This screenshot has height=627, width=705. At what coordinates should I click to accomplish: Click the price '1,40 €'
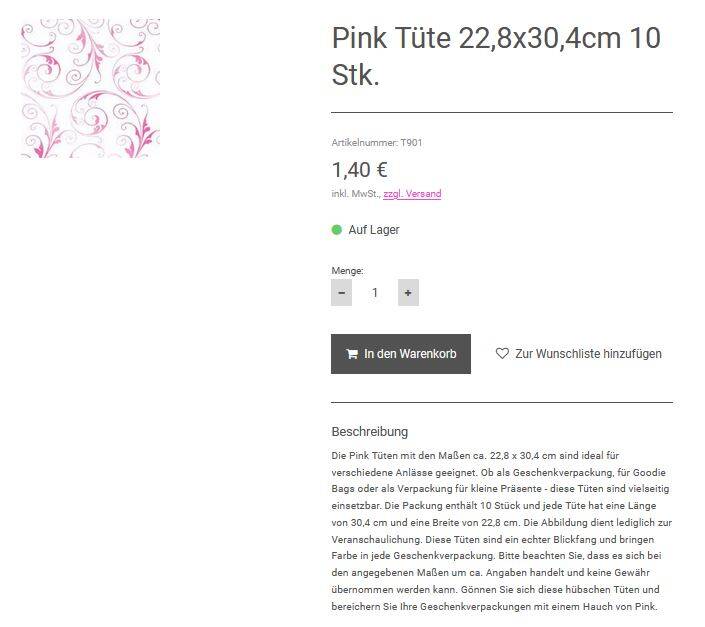pos(360,170)
